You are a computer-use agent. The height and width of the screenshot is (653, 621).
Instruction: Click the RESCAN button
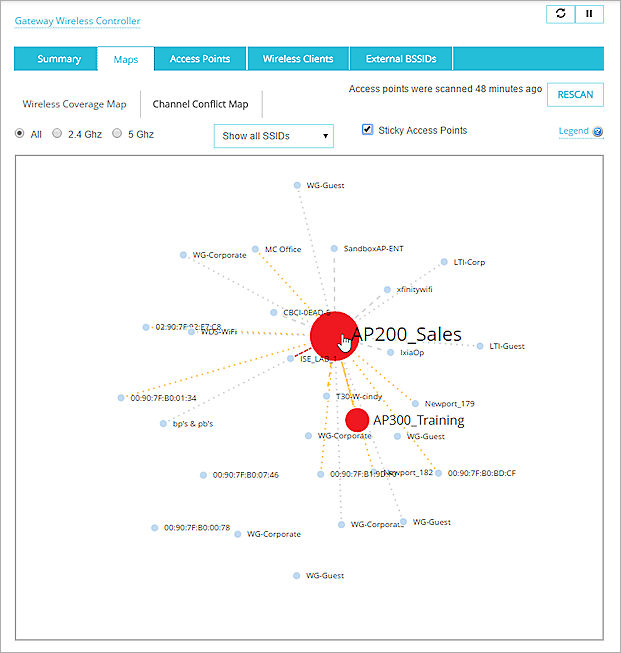575,95
